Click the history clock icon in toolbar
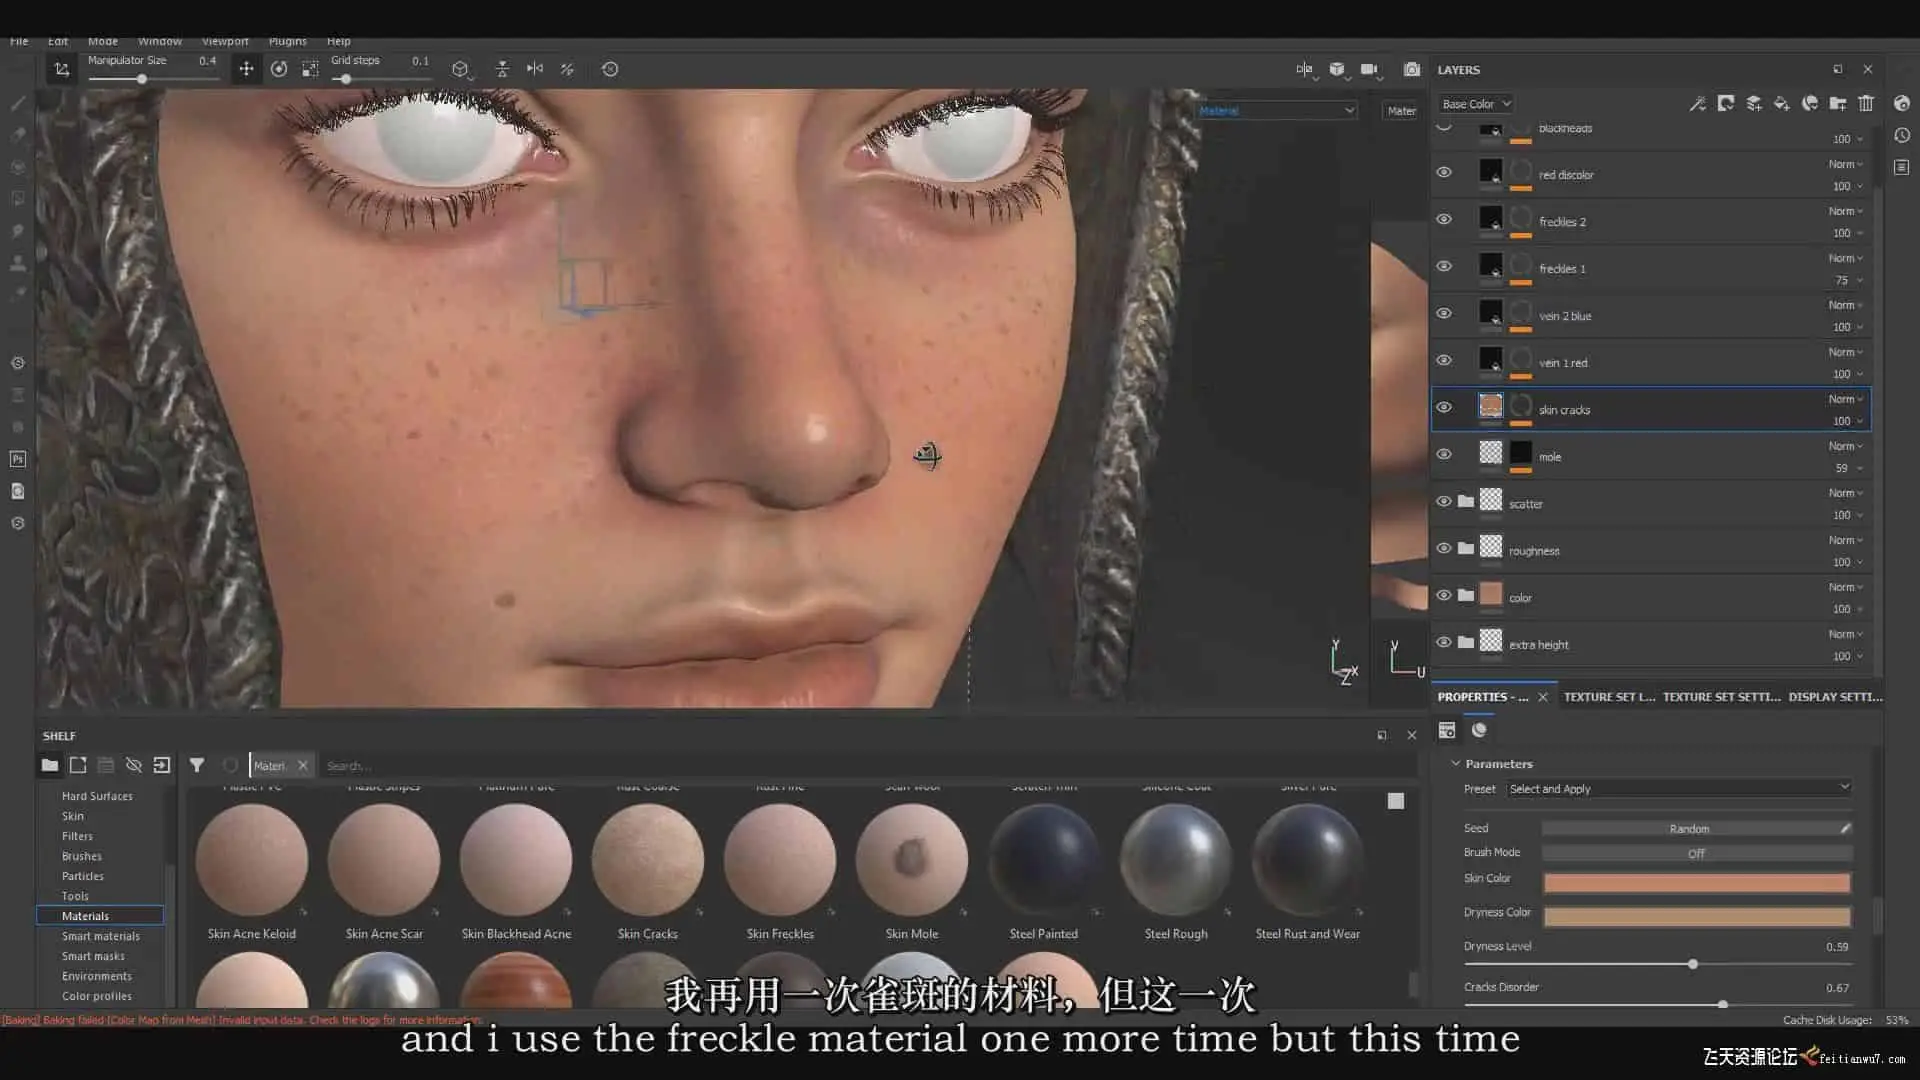 click(610, 69)
